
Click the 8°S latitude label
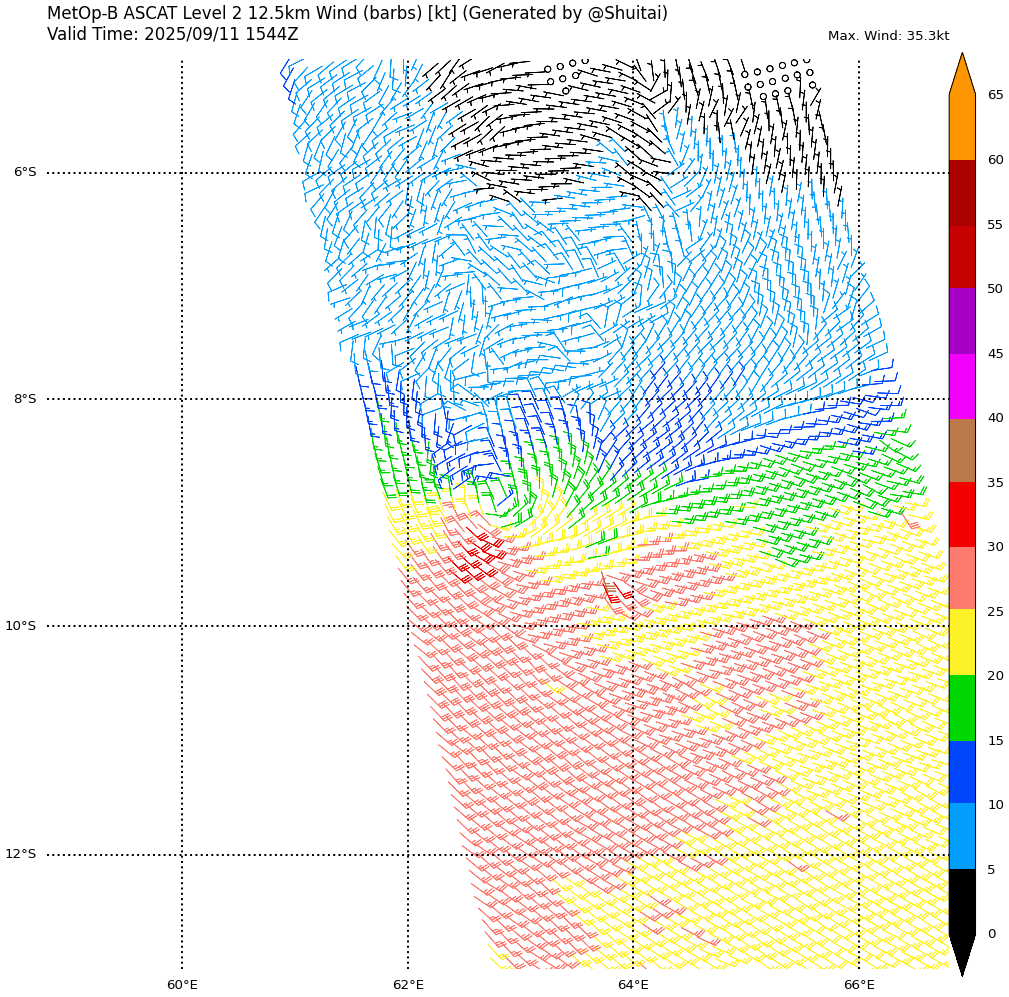click(25, 398)
